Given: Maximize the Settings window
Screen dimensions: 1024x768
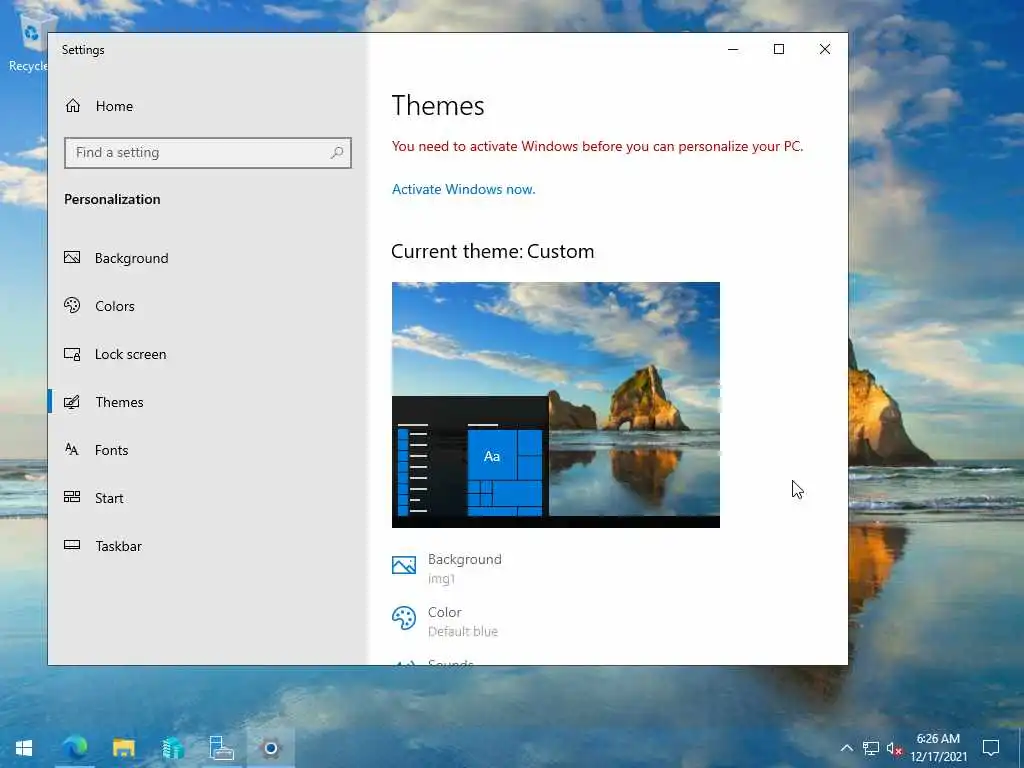Looking at the screenshot, I should (x=778, y=49).
